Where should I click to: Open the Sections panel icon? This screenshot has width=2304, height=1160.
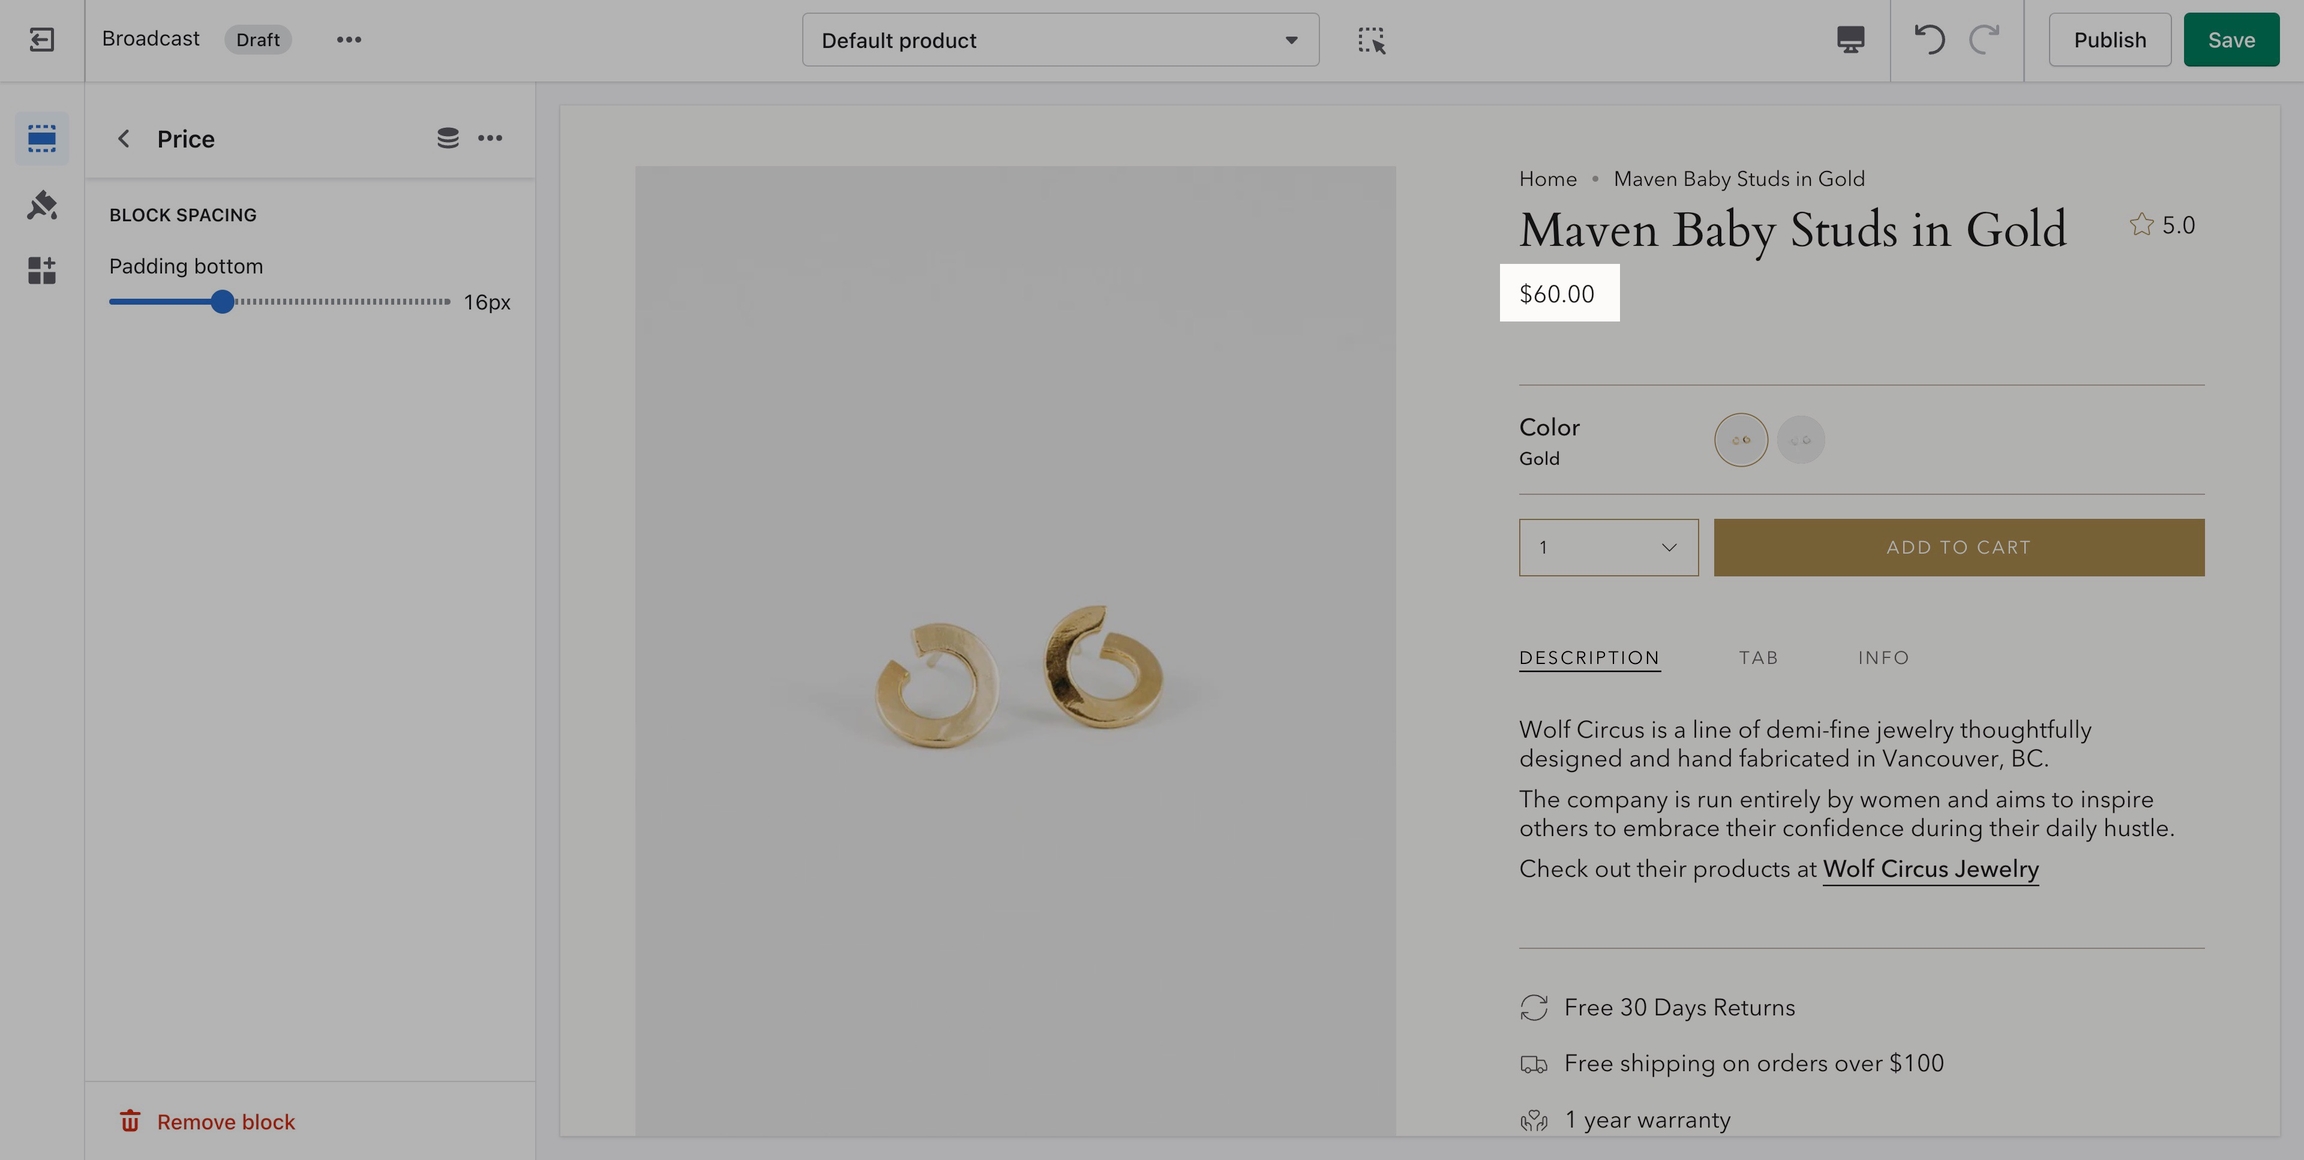pos(41,138)
